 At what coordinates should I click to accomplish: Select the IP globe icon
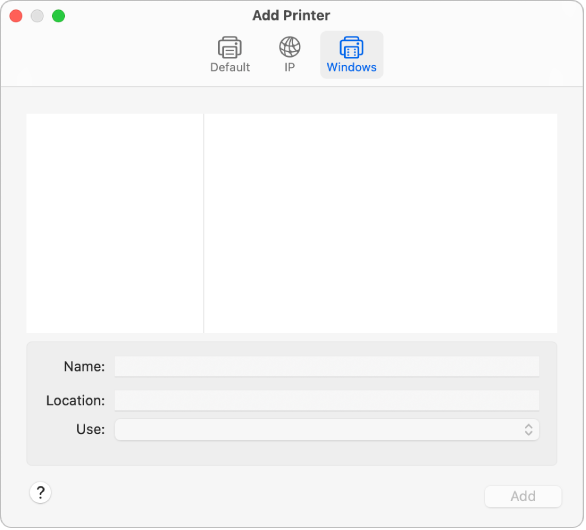click(x=290, y=47)
